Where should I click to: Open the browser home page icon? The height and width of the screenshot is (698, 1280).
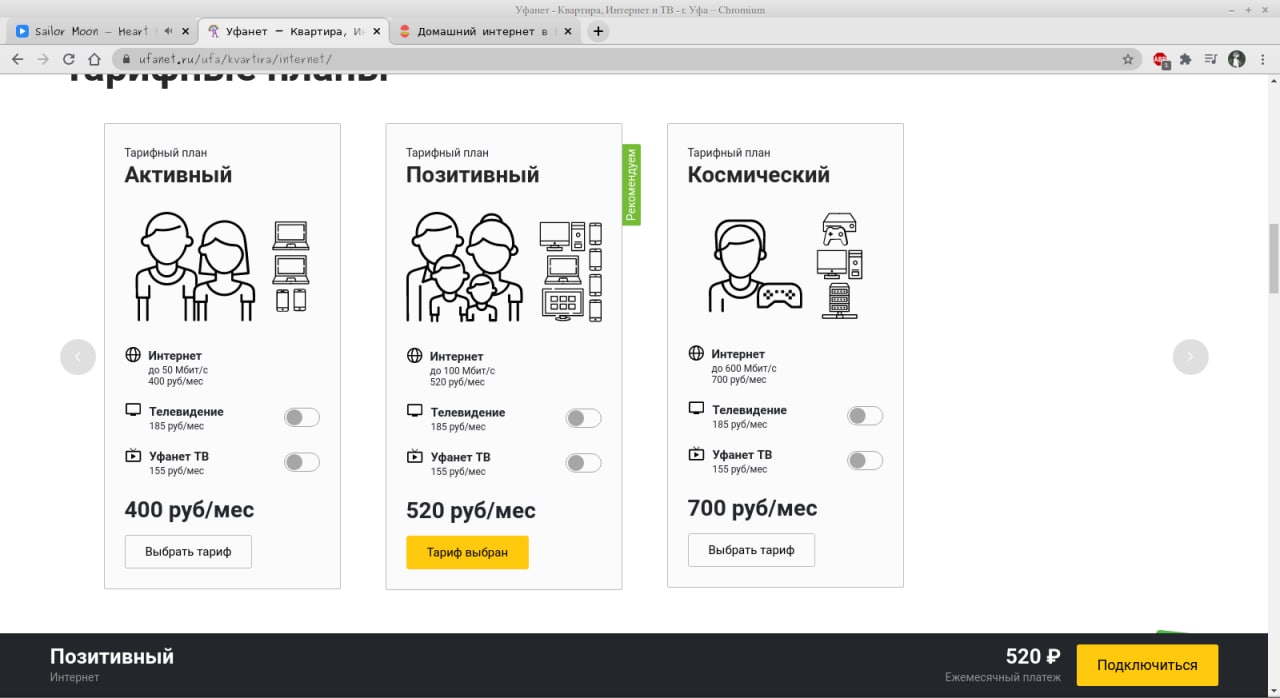click(x=94, y=59)
